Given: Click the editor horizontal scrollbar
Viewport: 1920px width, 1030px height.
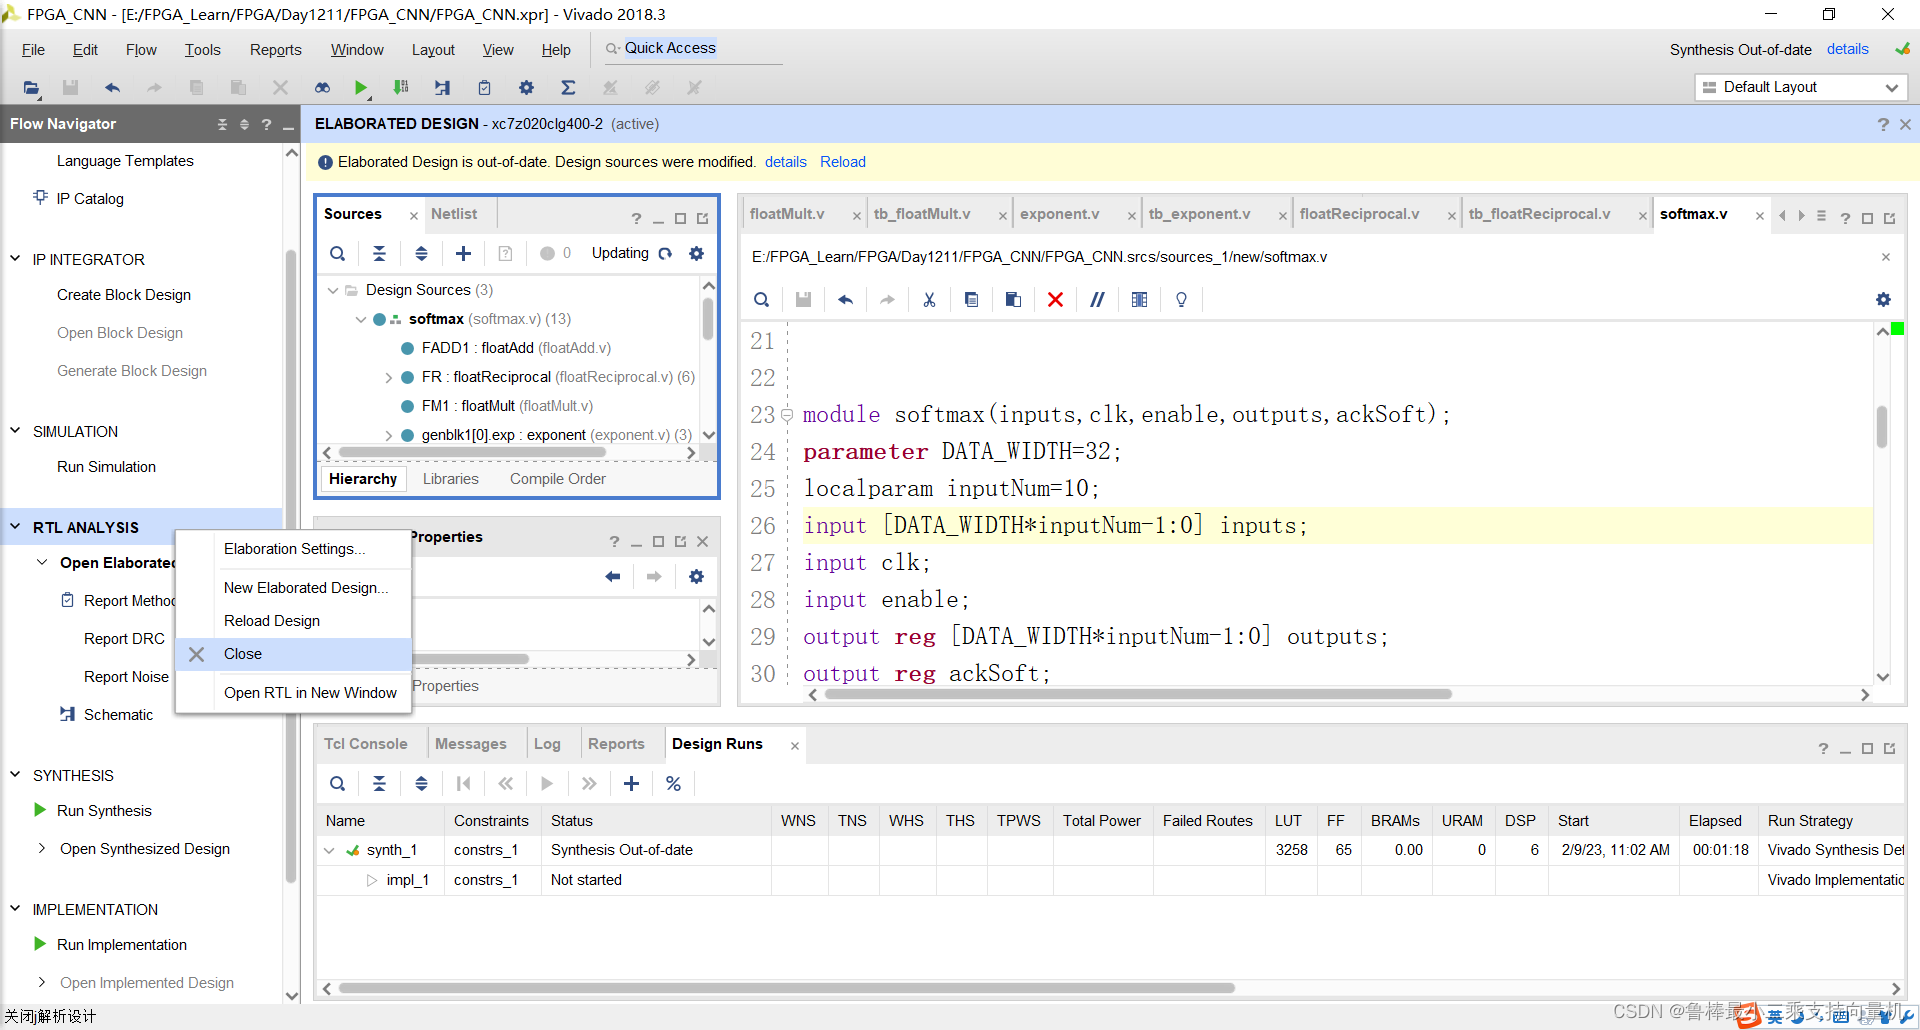Looking at the screenshot, I should tap(1137, 694).
